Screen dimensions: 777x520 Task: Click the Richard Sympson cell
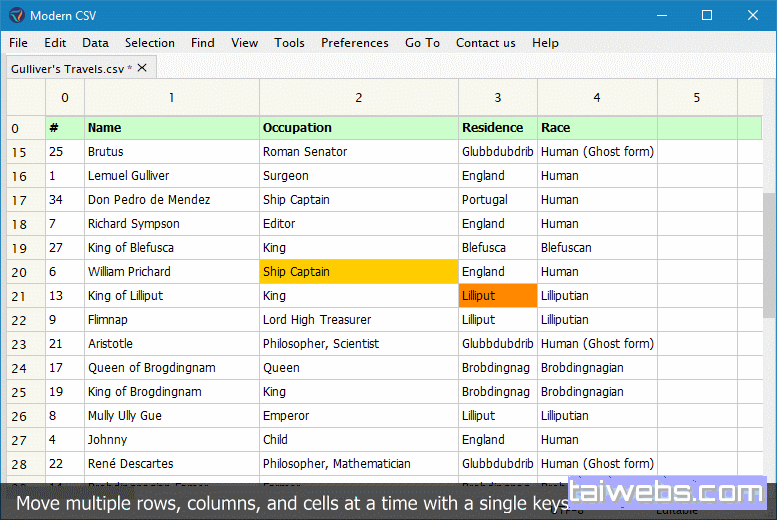tap(171, 224)
